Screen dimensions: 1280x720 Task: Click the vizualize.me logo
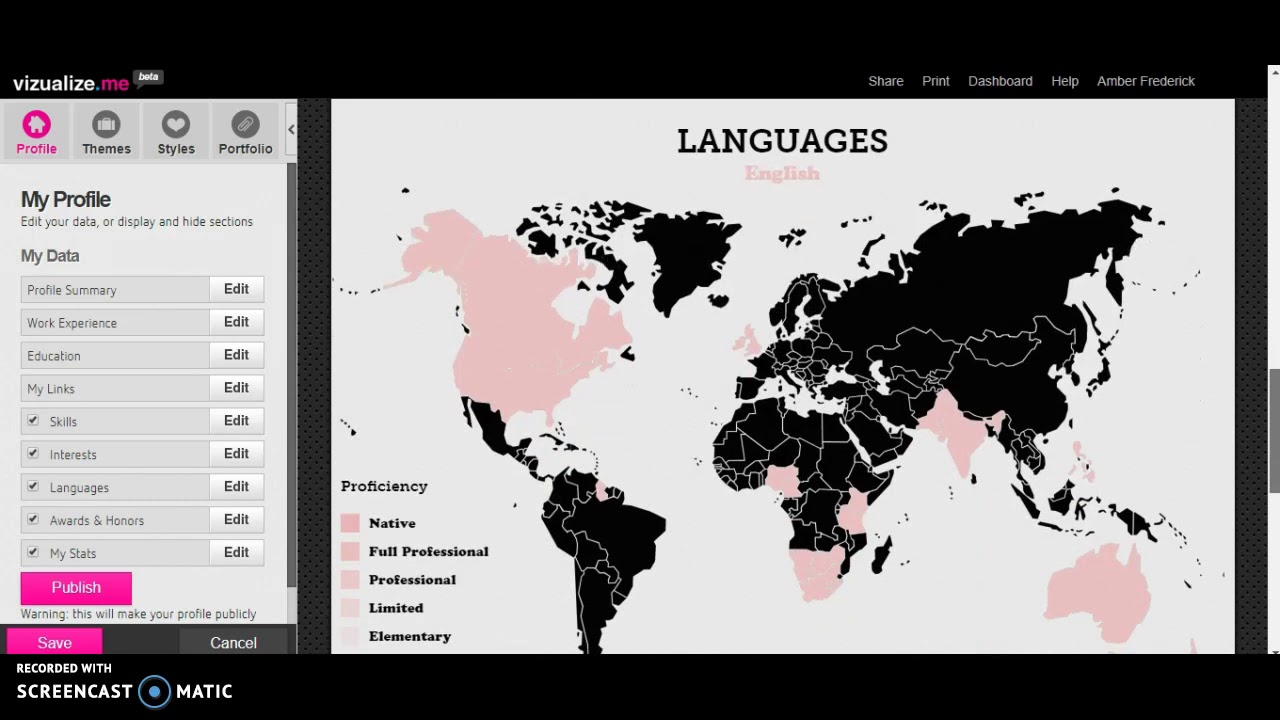click(71, 83)
